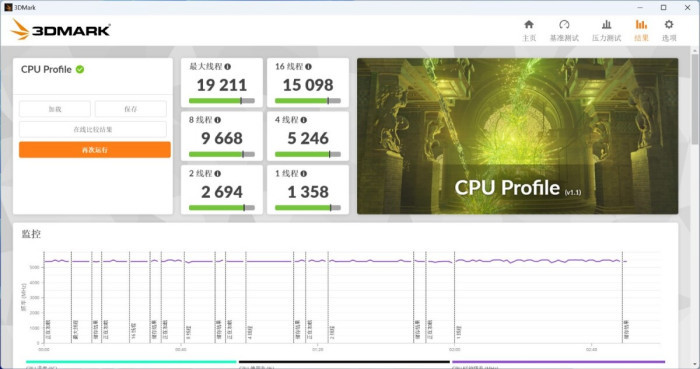This screenshot has width=700, height=369.
Task: Click the 02:00 time label on chart axis
Action: pos(454,349)
